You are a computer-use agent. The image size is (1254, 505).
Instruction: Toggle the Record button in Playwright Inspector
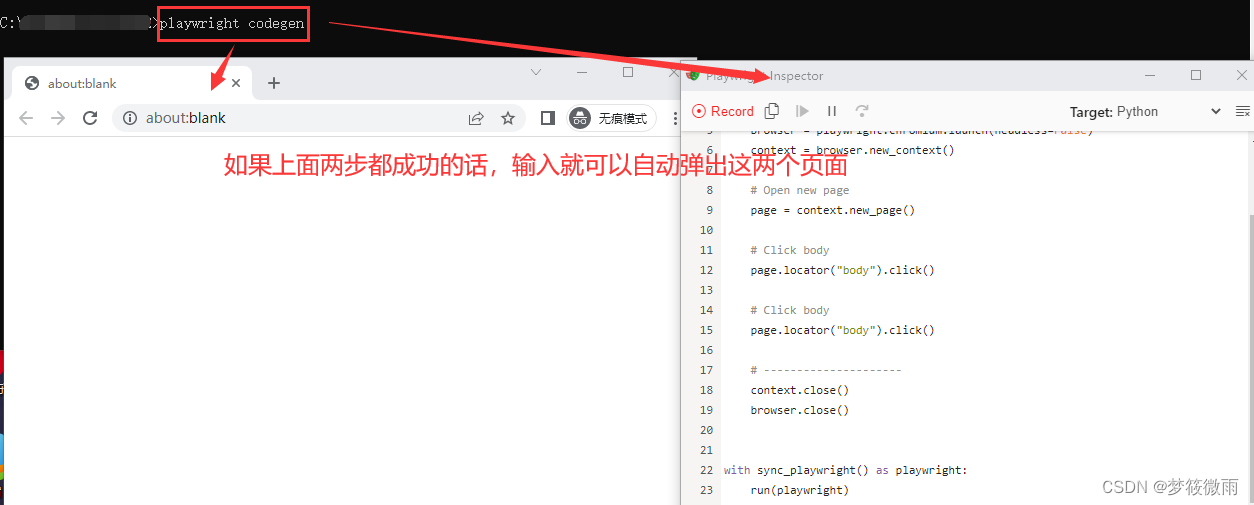[722, 111]
